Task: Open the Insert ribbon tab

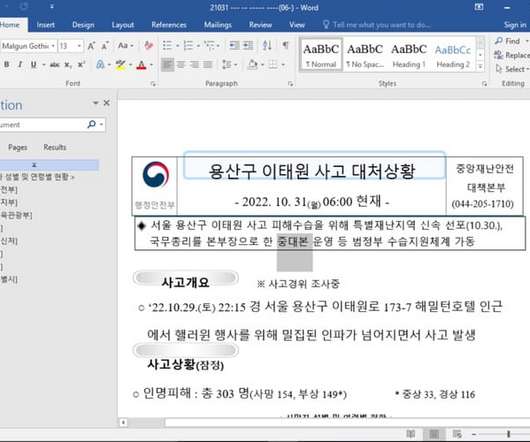Action: tap(46, 25)
